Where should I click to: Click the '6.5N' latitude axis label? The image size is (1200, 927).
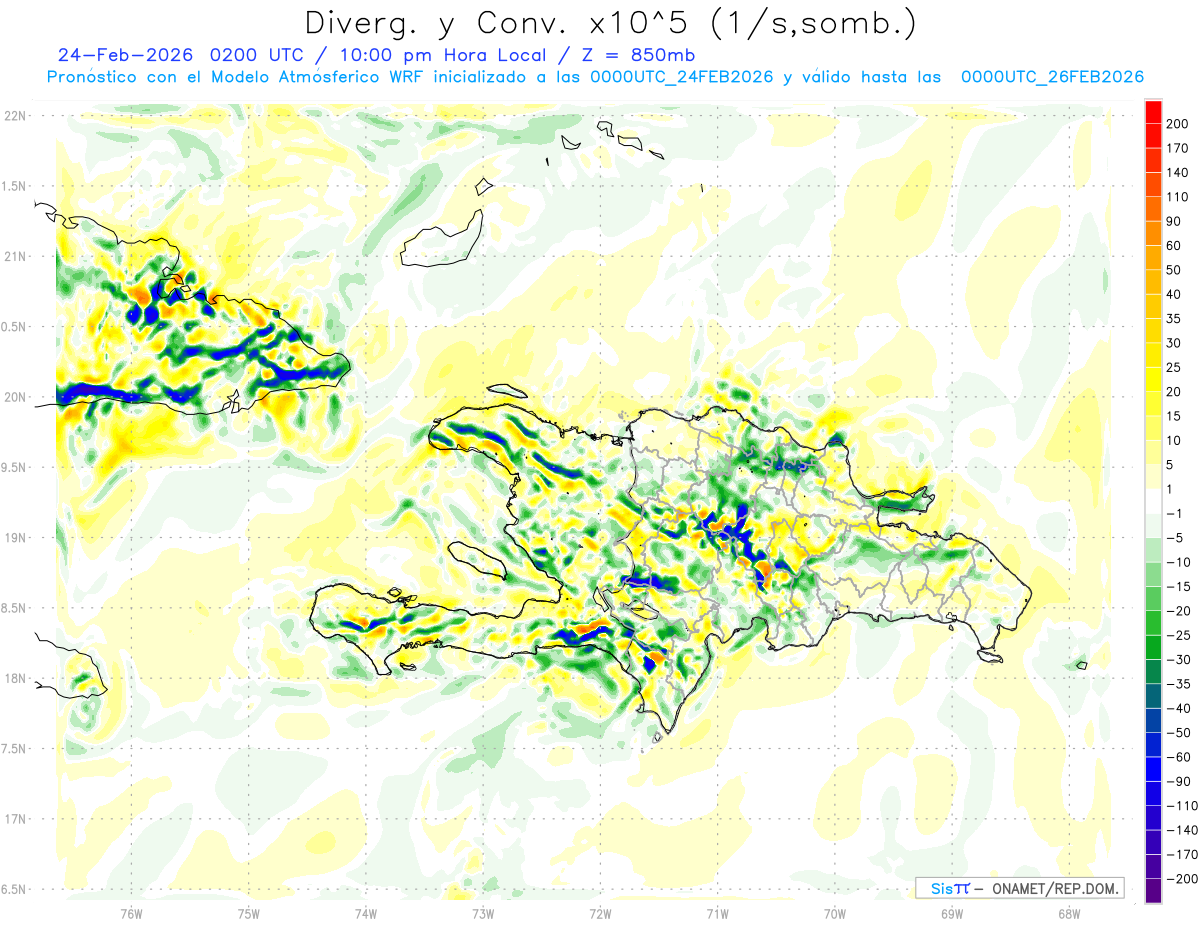click(x=15, y=890)
